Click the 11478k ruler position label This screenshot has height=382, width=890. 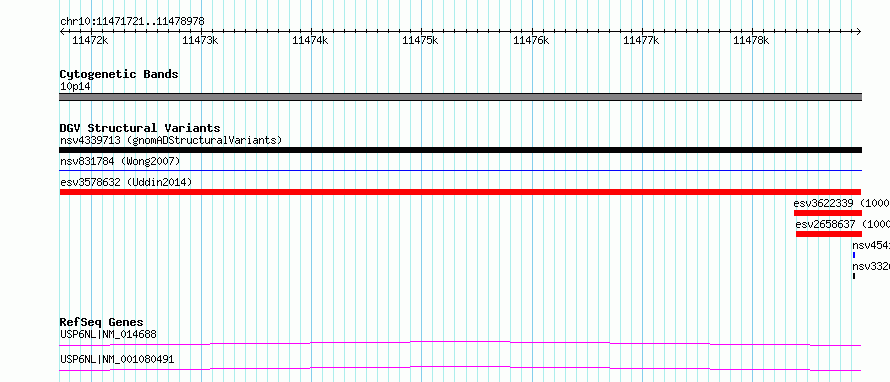tap(752, 40)
